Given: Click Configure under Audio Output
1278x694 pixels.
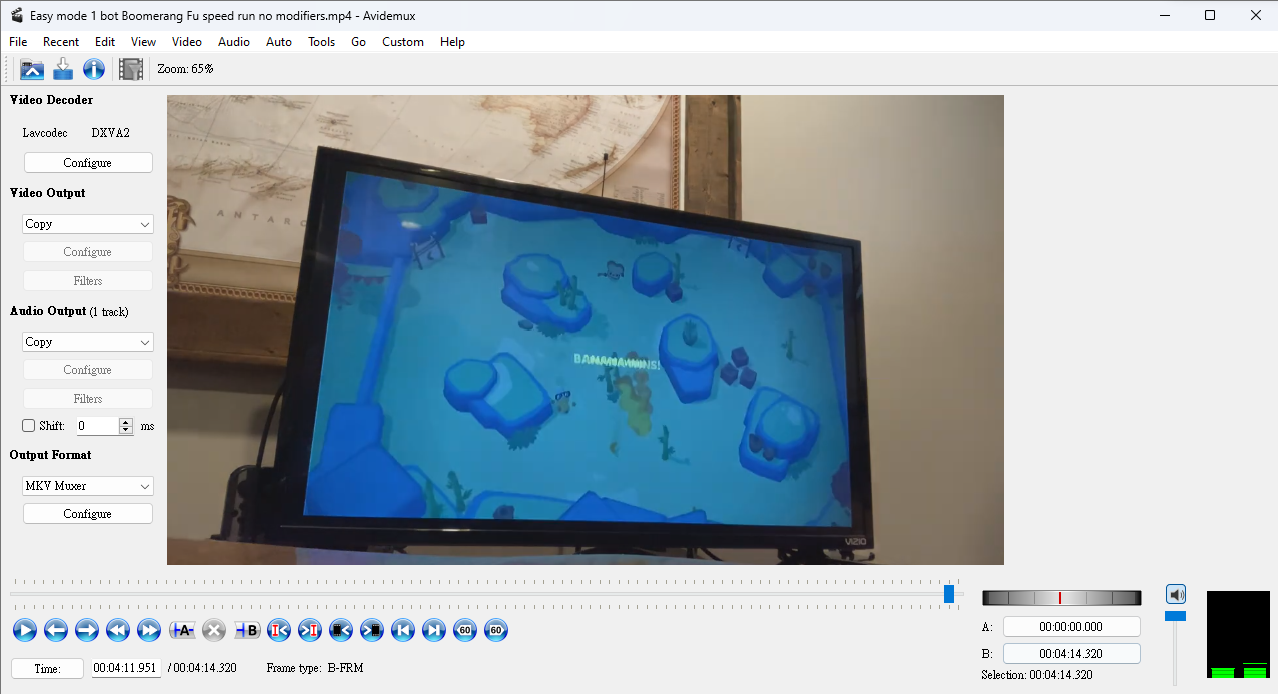Looking at the screenshot, I should pyautogui.click(x=88, y=370).
